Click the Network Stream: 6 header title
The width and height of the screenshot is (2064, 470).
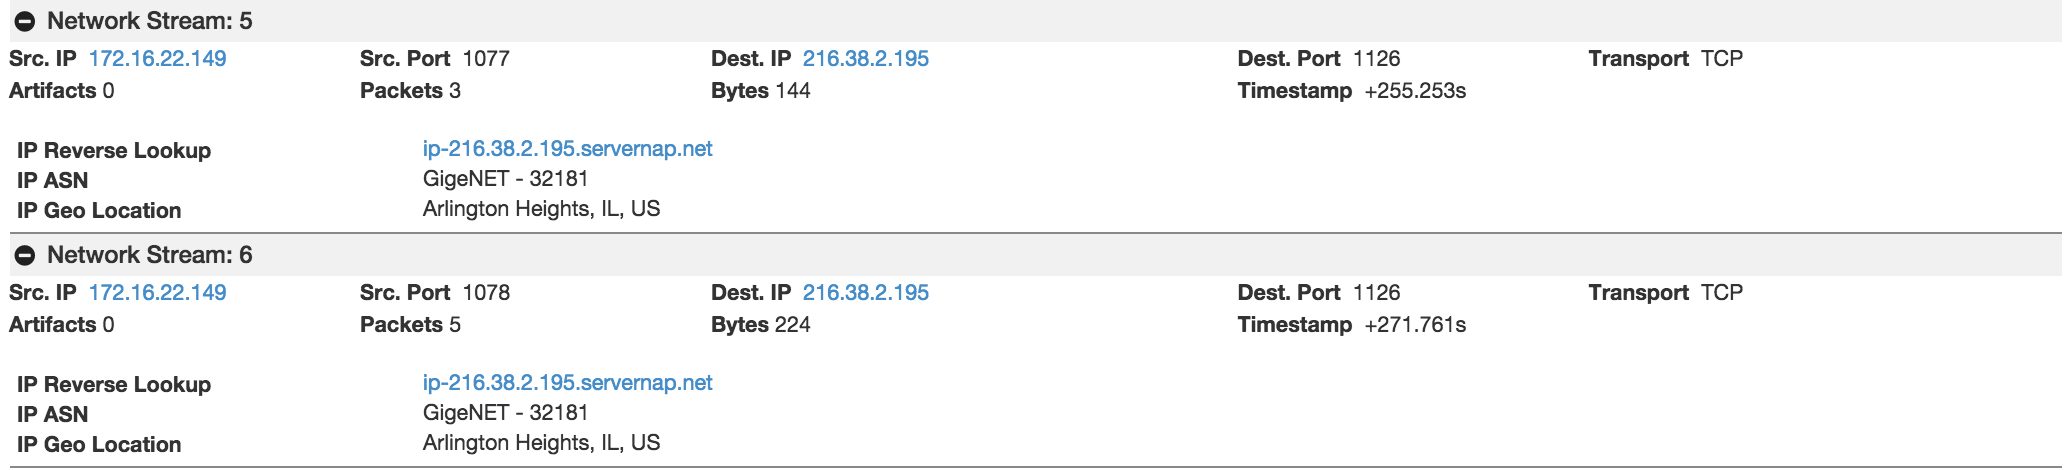click(x=149, y=255)
